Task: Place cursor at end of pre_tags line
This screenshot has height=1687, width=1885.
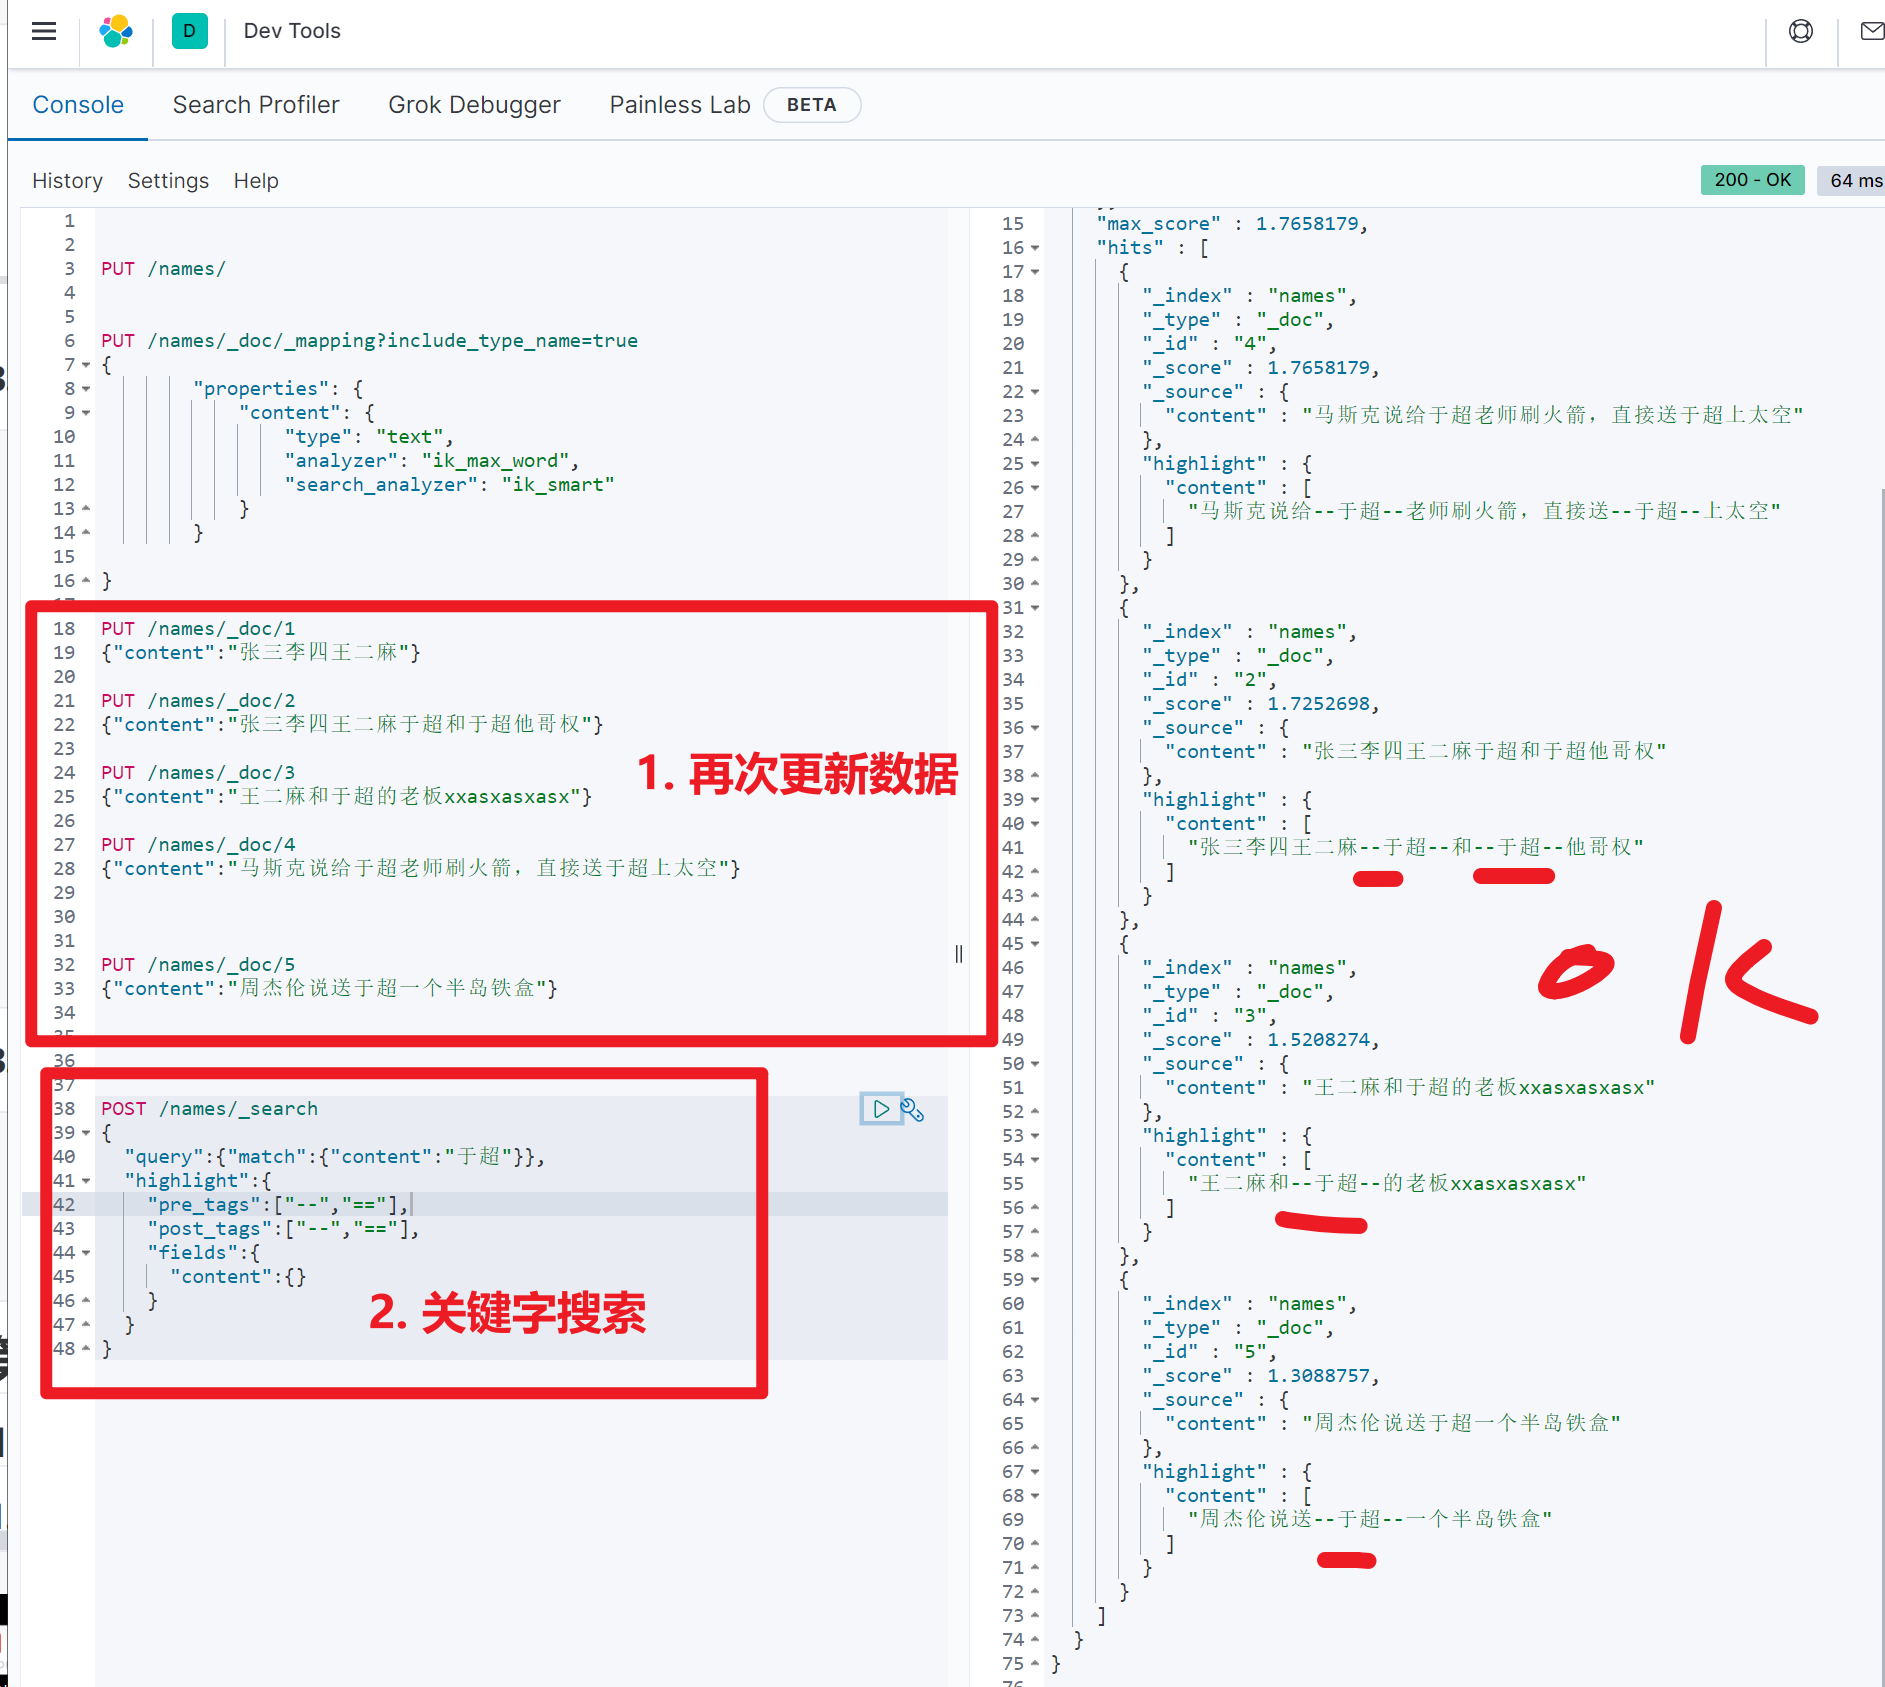Action: point(411,1205)
